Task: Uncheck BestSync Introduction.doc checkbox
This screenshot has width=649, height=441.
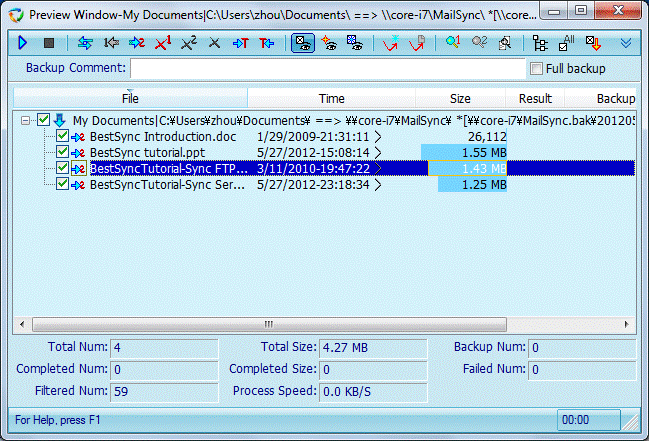Action: coord(62,136)
